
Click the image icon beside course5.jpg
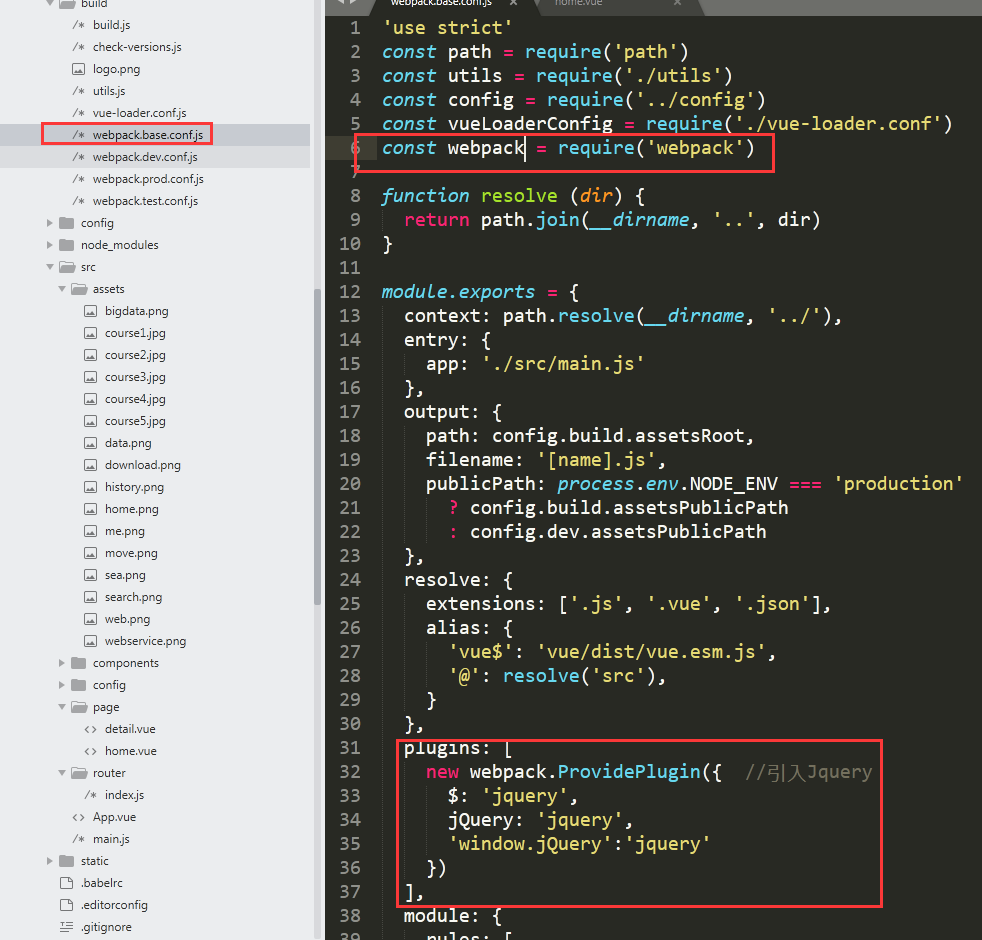tap(91, 421)
